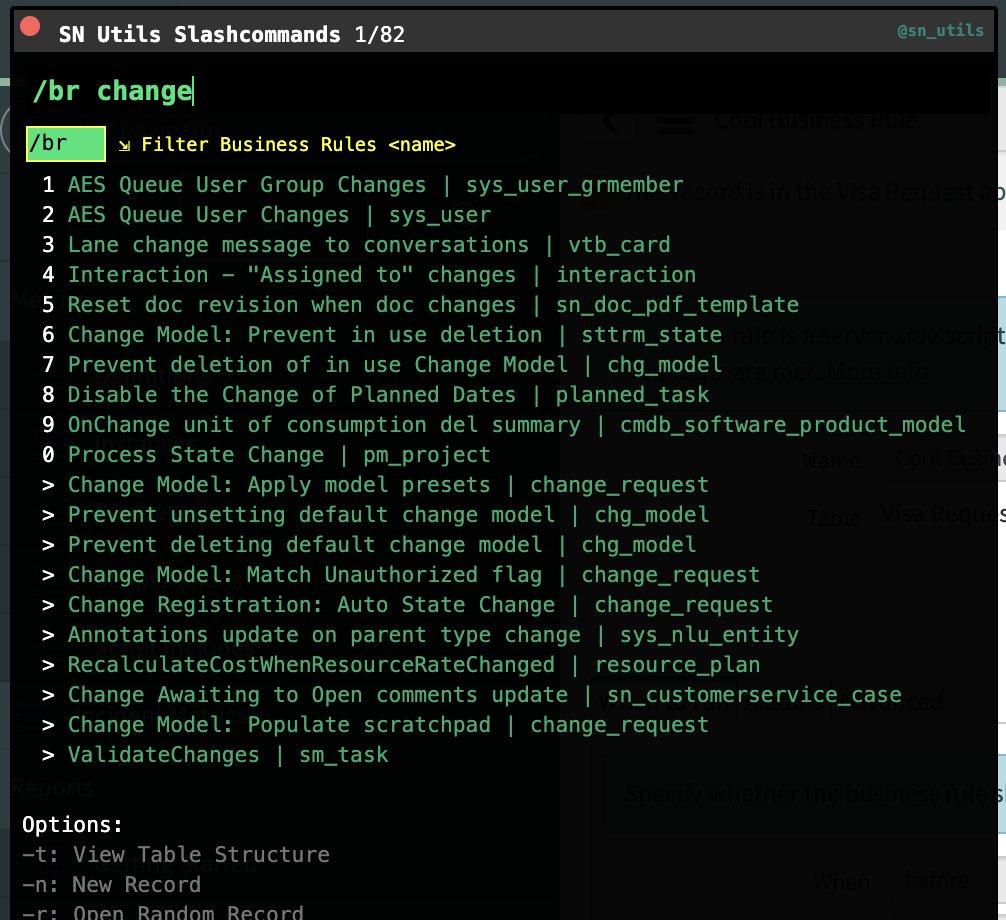Open 'Change Model: Apply model presets' result

388,484
